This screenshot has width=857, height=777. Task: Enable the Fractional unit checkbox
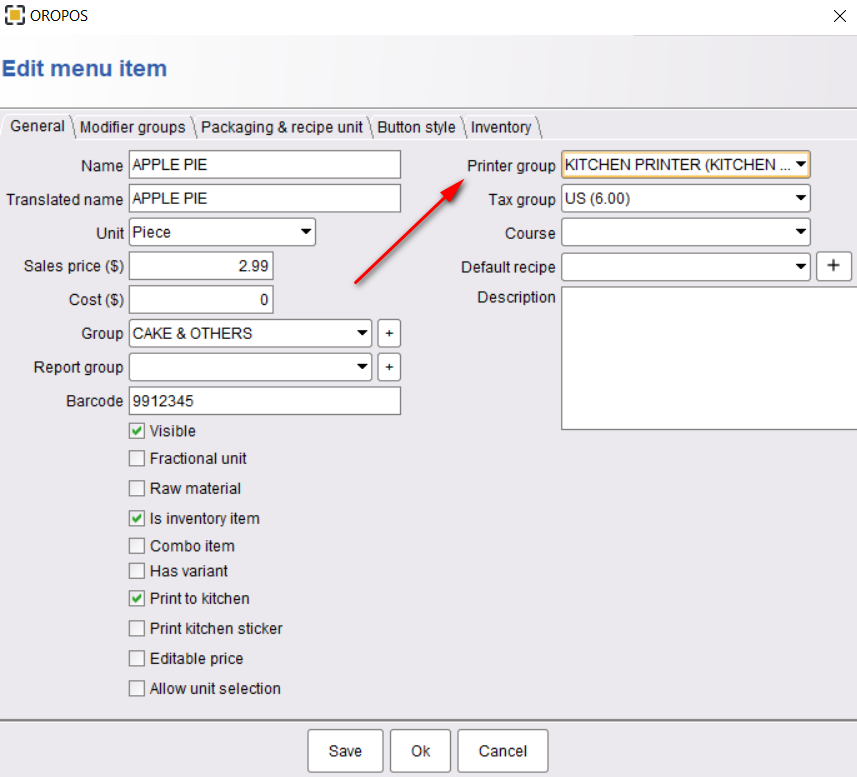coord(137,458)
